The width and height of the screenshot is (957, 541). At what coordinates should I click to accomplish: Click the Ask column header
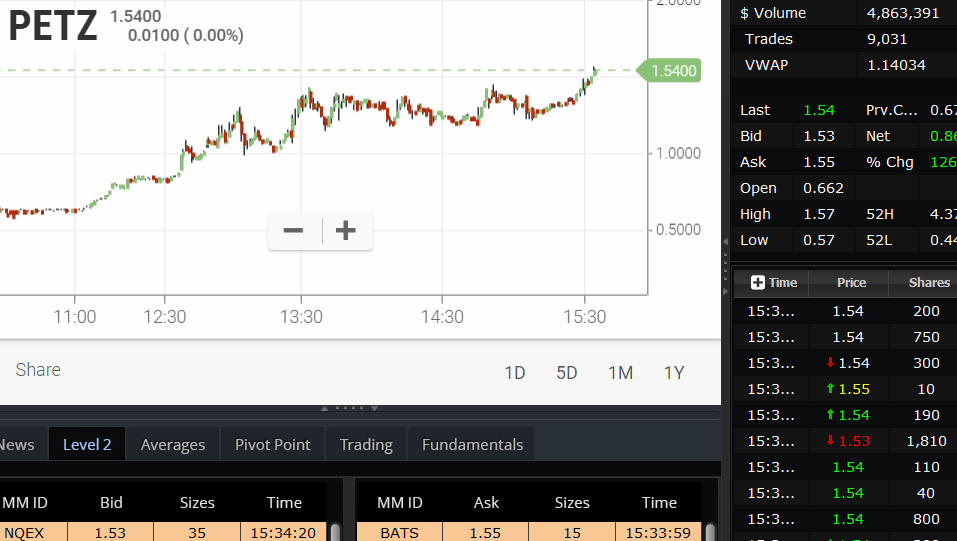click(x=486, y=503)
